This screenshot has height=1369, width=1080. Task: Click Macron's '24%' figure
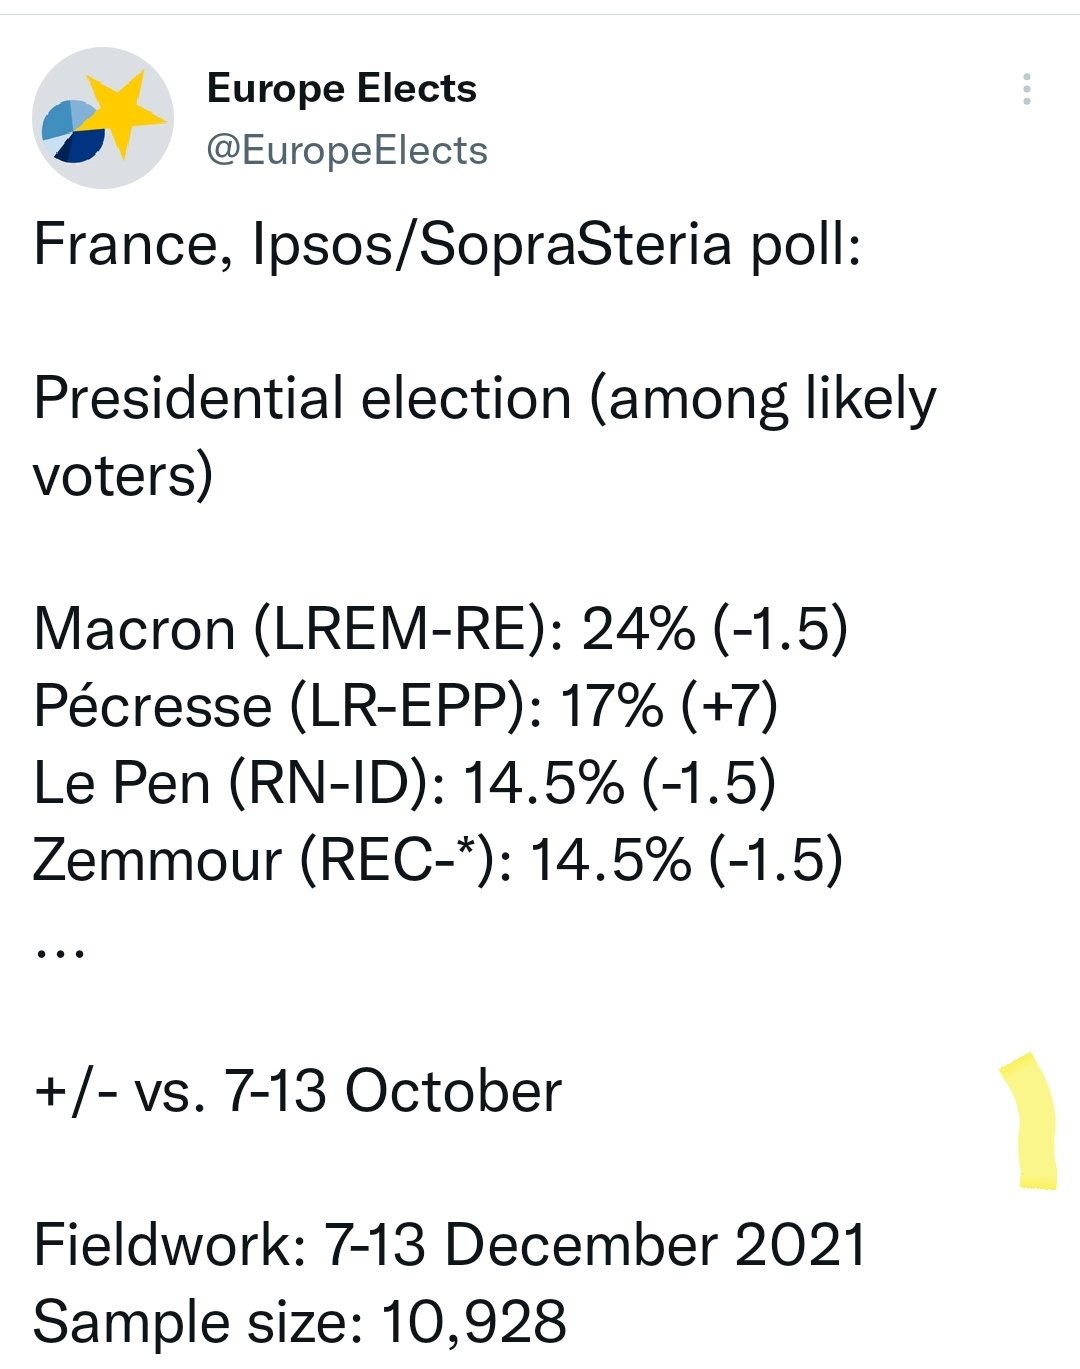pyautogui.click(x=638, y=629)
